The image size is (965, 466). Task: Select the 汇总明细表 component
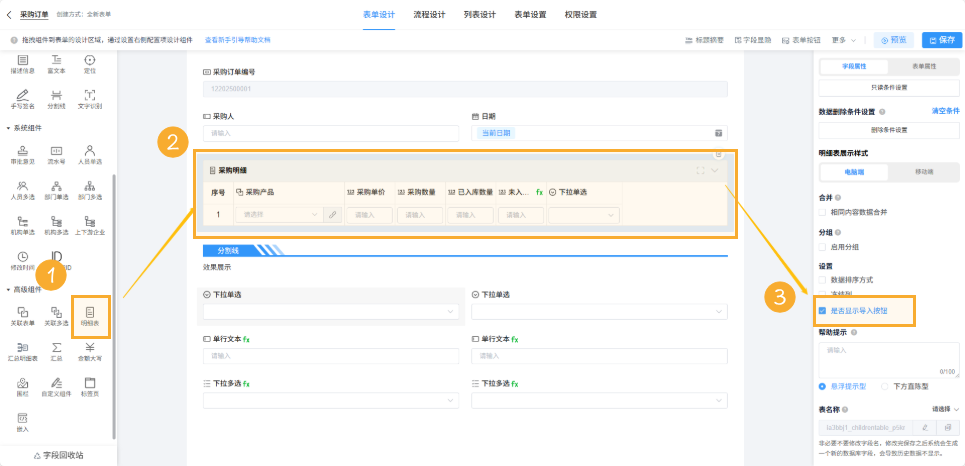click(x=23, y=351)
